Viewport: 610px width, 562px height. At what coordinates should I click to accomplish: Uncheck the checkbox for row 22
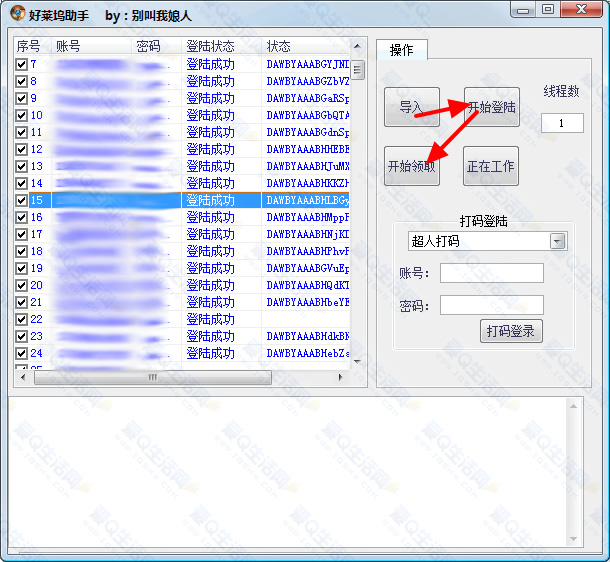coord(22,319)
